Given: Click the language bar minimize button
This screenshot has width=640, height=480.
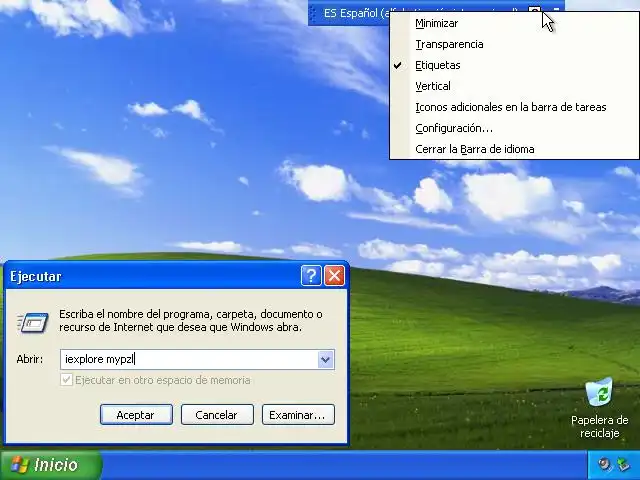Looking at the screenshot, I should click(557, 8).
